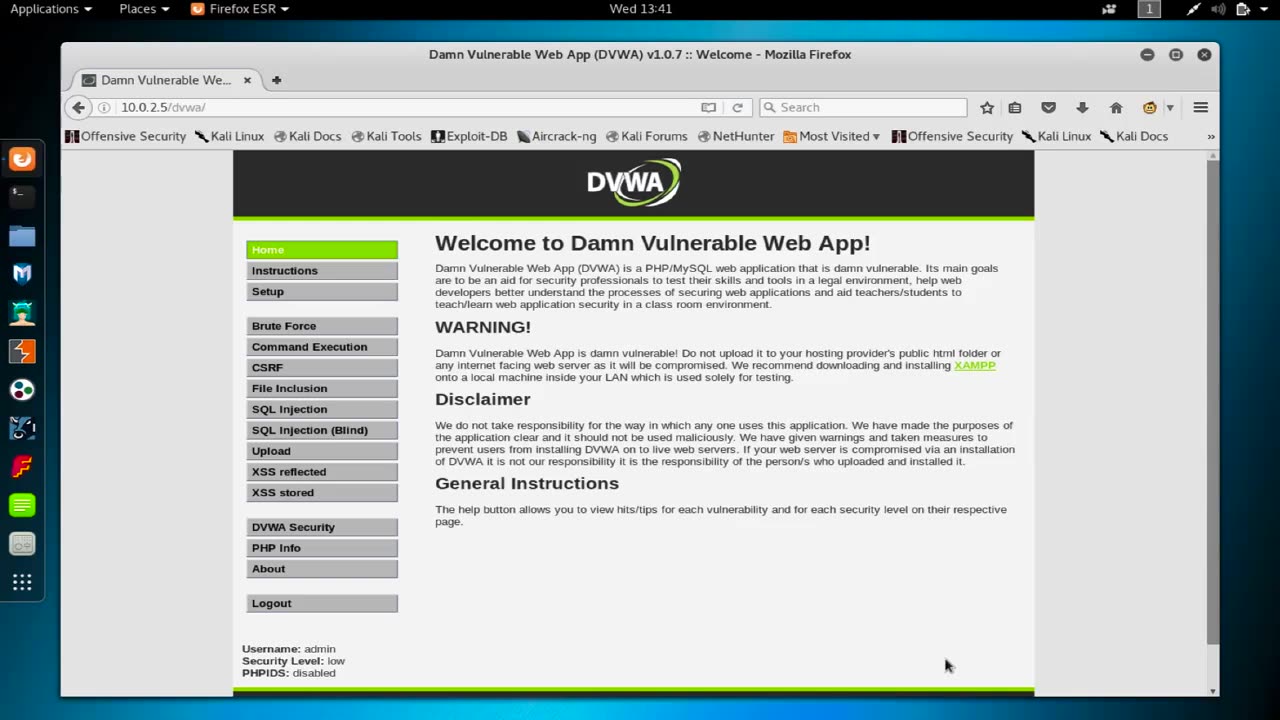Open the Setup page
The width and height of the screenshot is (1280, 720).
(322, 292)
